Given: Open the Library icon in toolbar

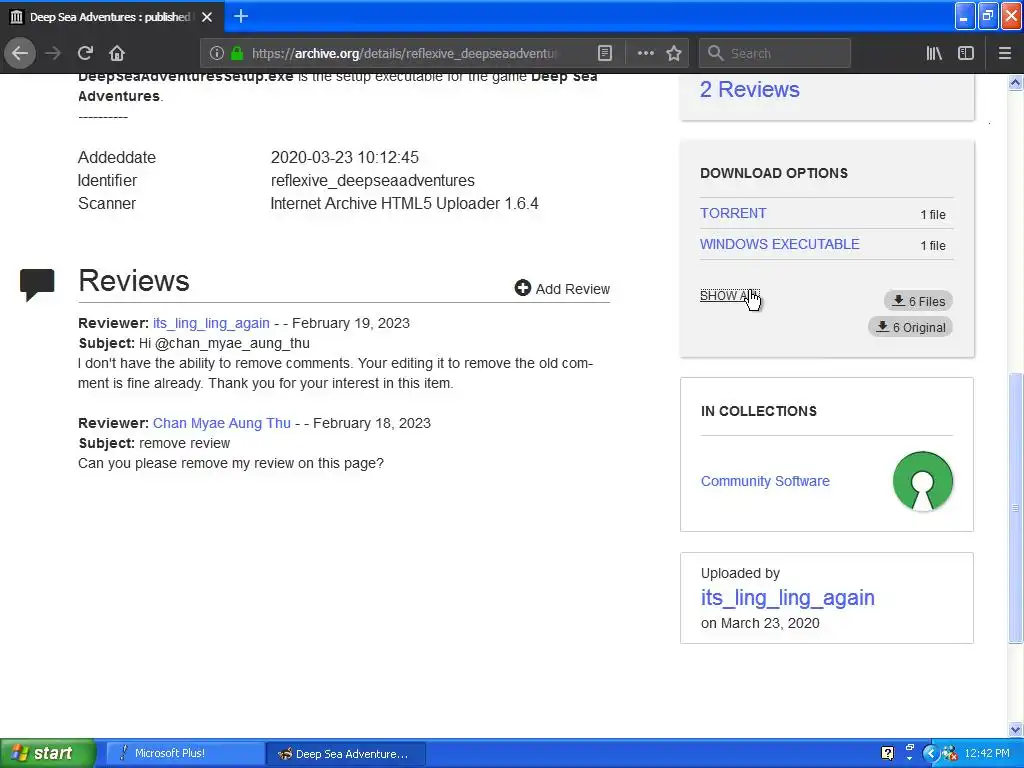Looking at the screenshot, I should [934, 53].
